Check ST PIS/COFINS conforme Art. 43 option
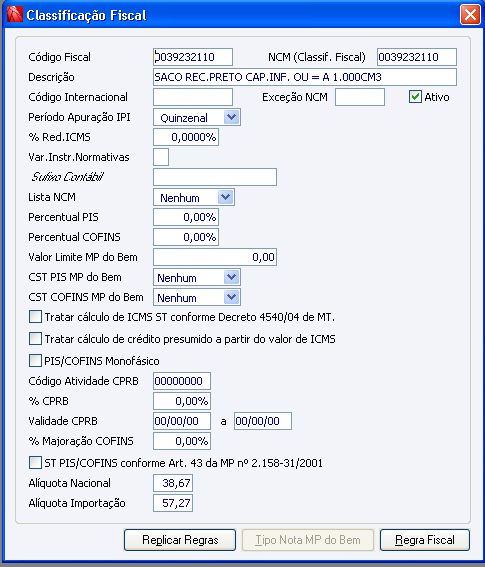This screenshot has height=567, width=485. pos(35,463)
